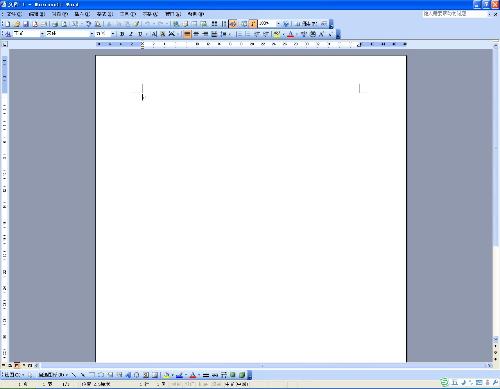Select the Arrow drawing tool

coord(83,375)
